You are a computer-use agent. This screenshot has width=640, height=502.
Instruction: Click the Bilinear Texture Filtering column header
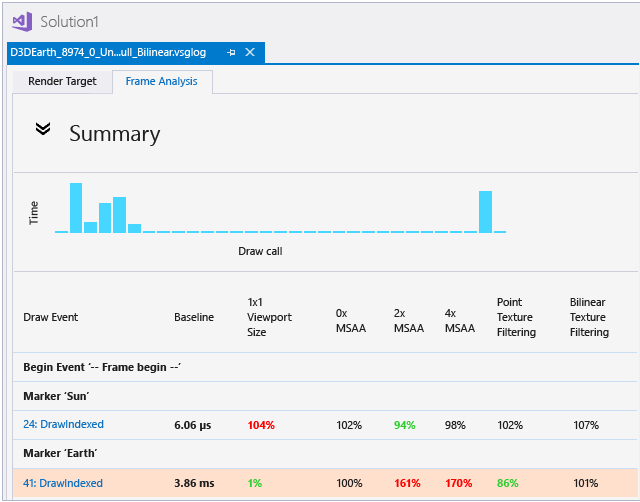[x=589, y=317]
